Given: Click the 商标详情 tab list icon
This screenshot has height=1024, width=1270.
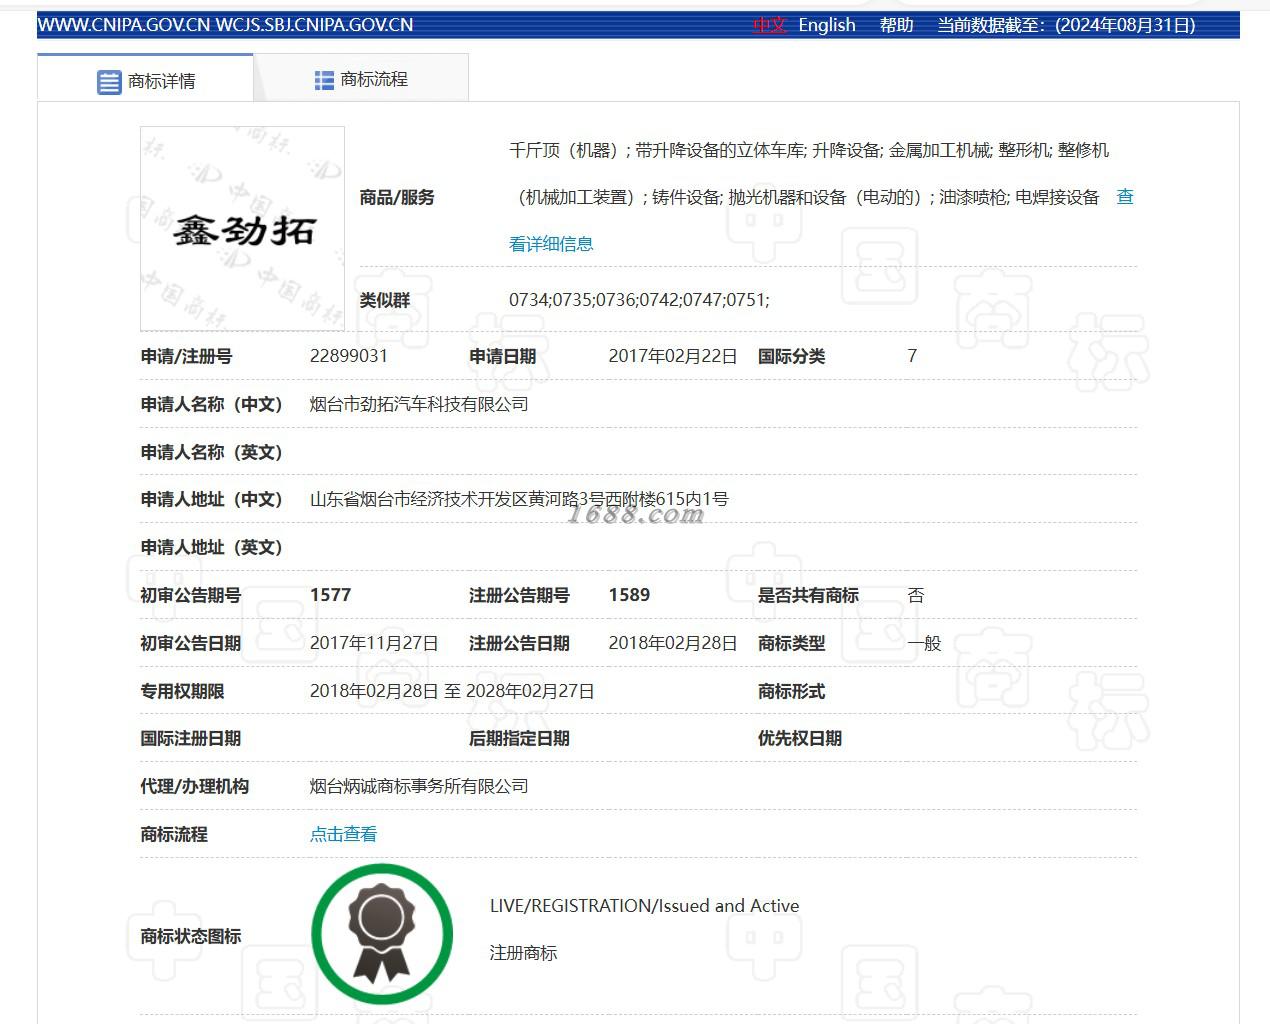Looking at the screenshot, I should coord(109,82).
